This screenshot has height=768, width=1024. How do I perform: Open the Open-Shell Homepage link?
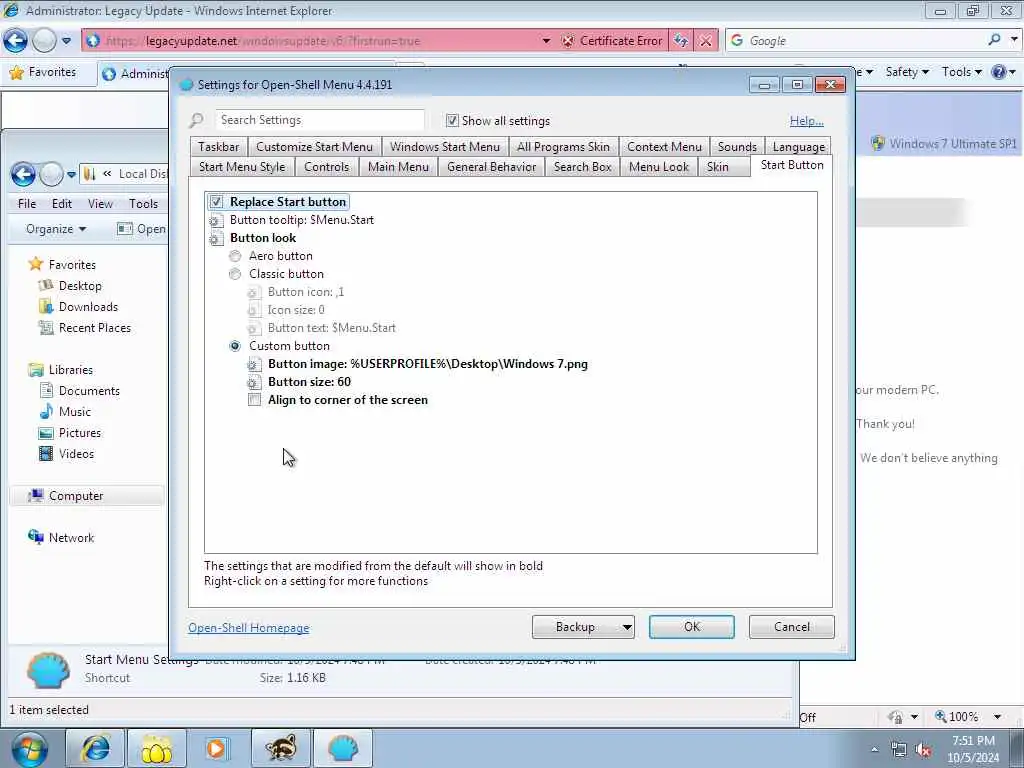249,628
